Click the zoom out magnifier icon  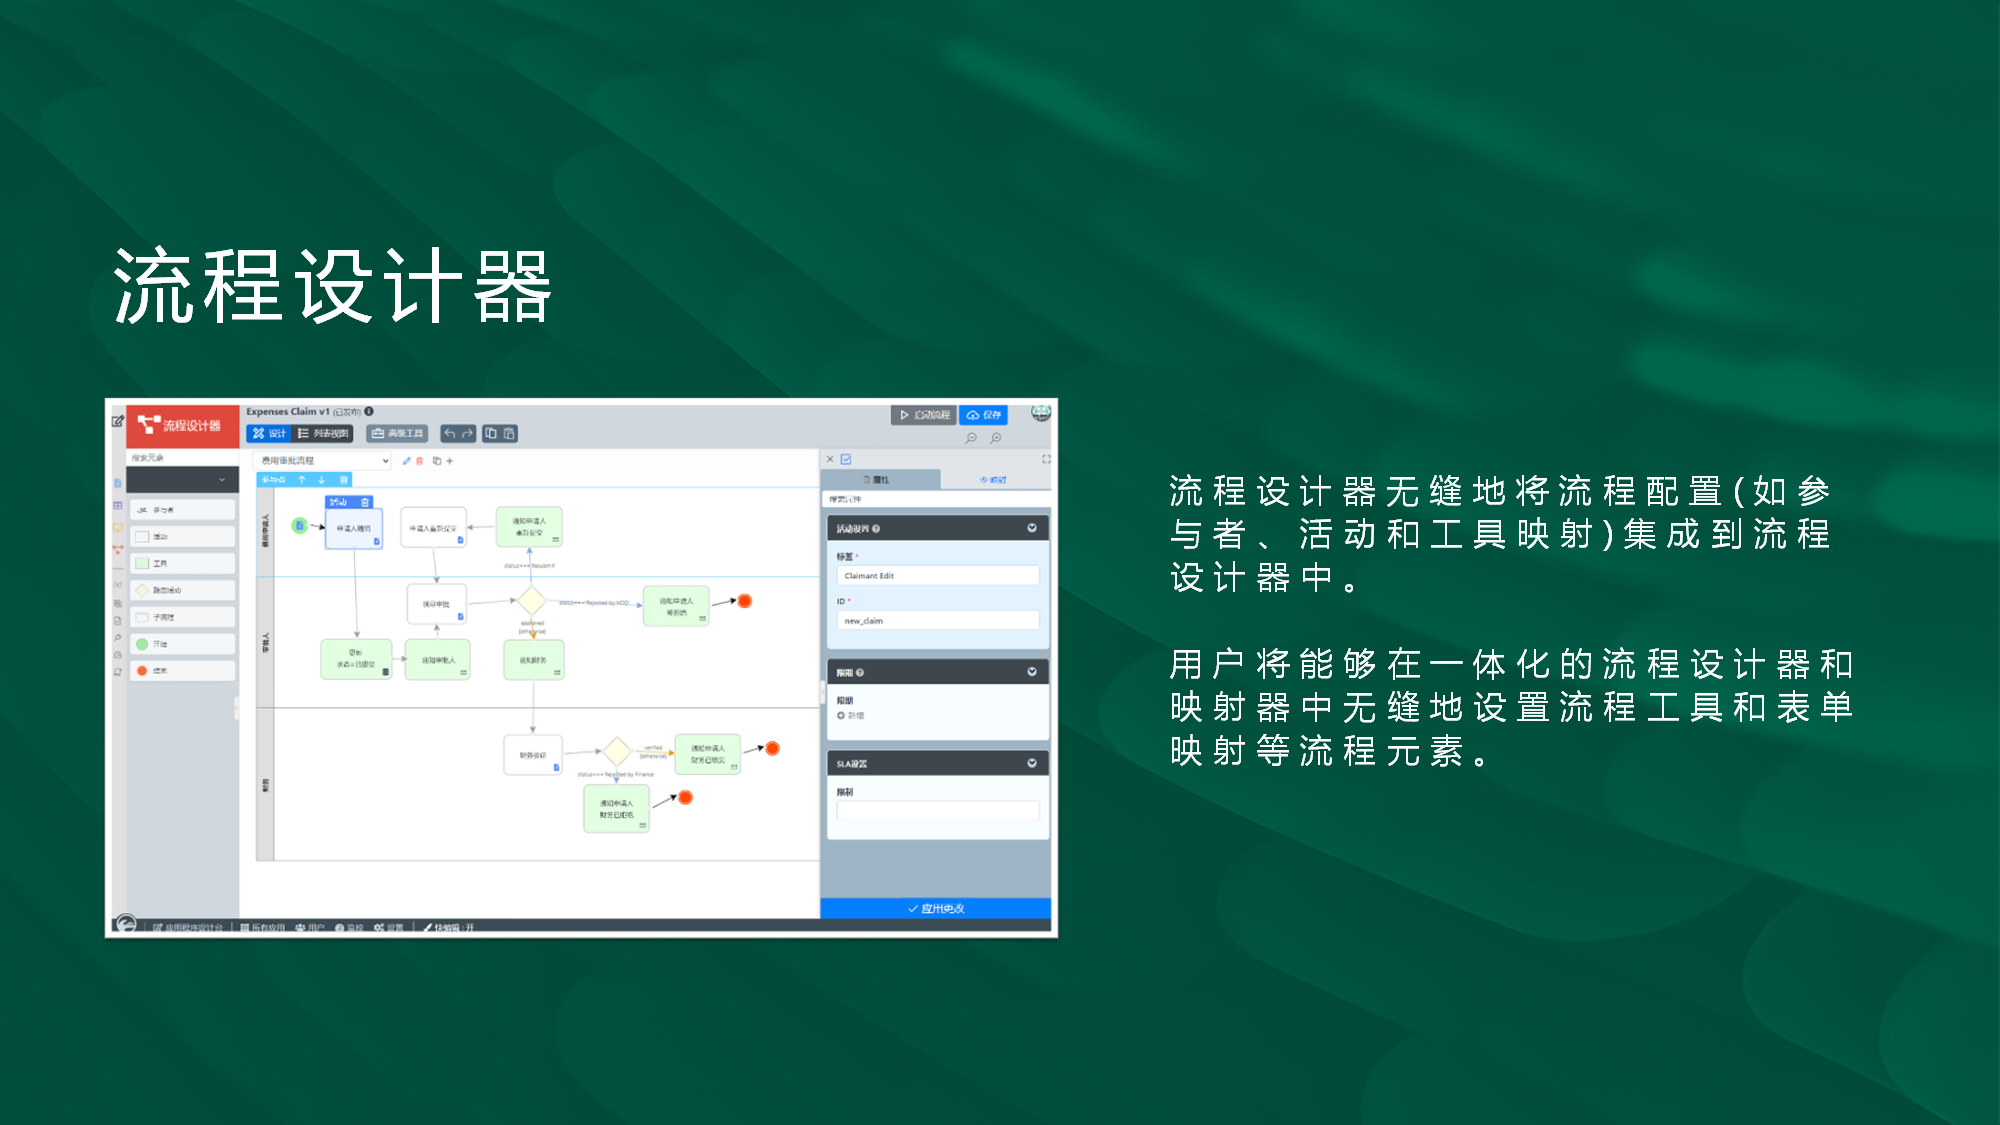[971, 438]
